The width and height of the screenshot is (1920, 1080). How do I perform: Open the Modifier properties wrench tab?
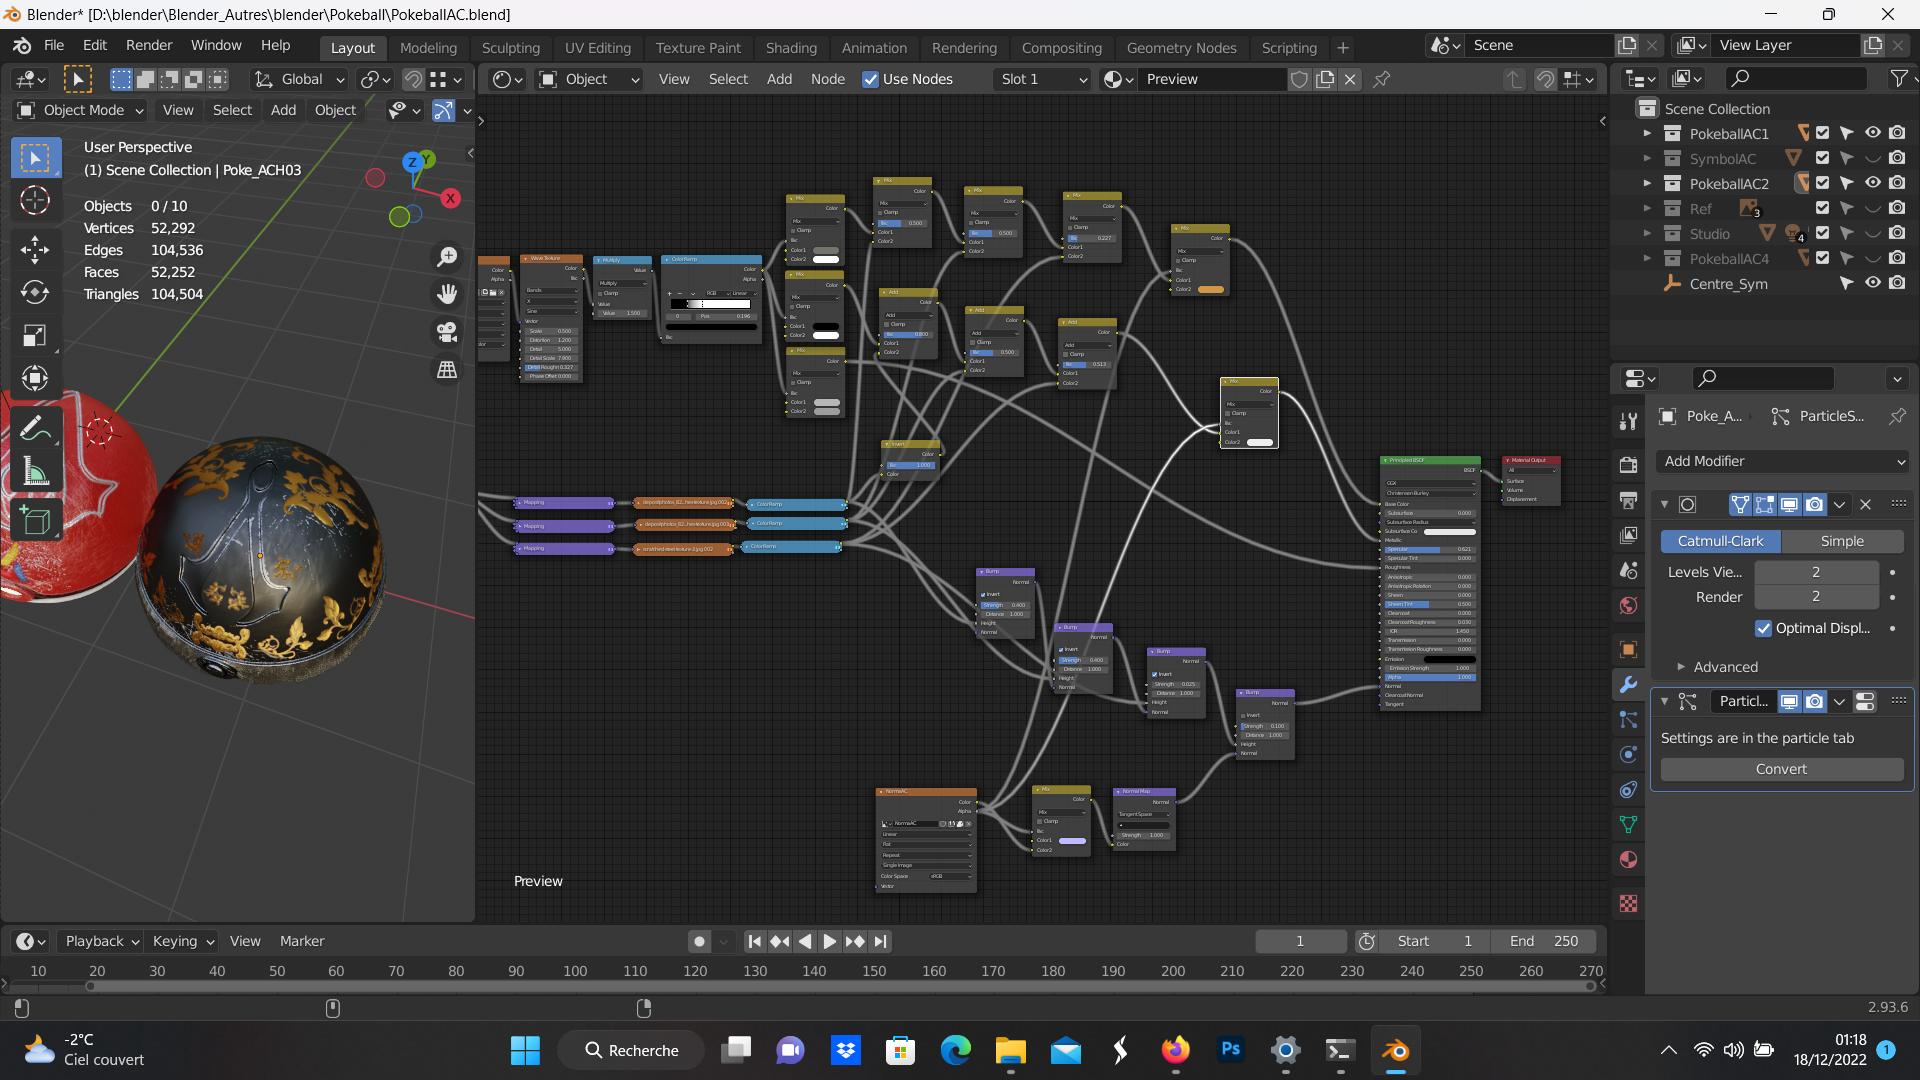click(x=1628, y=685)
